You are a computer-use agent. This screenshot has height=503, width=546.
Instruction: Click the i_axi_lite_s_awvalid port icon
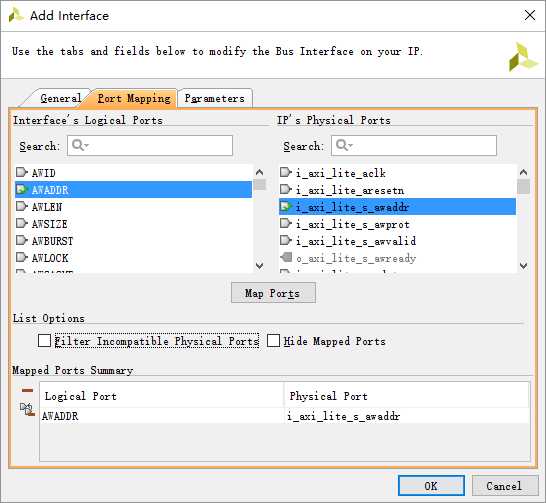(x=286, y=241)
